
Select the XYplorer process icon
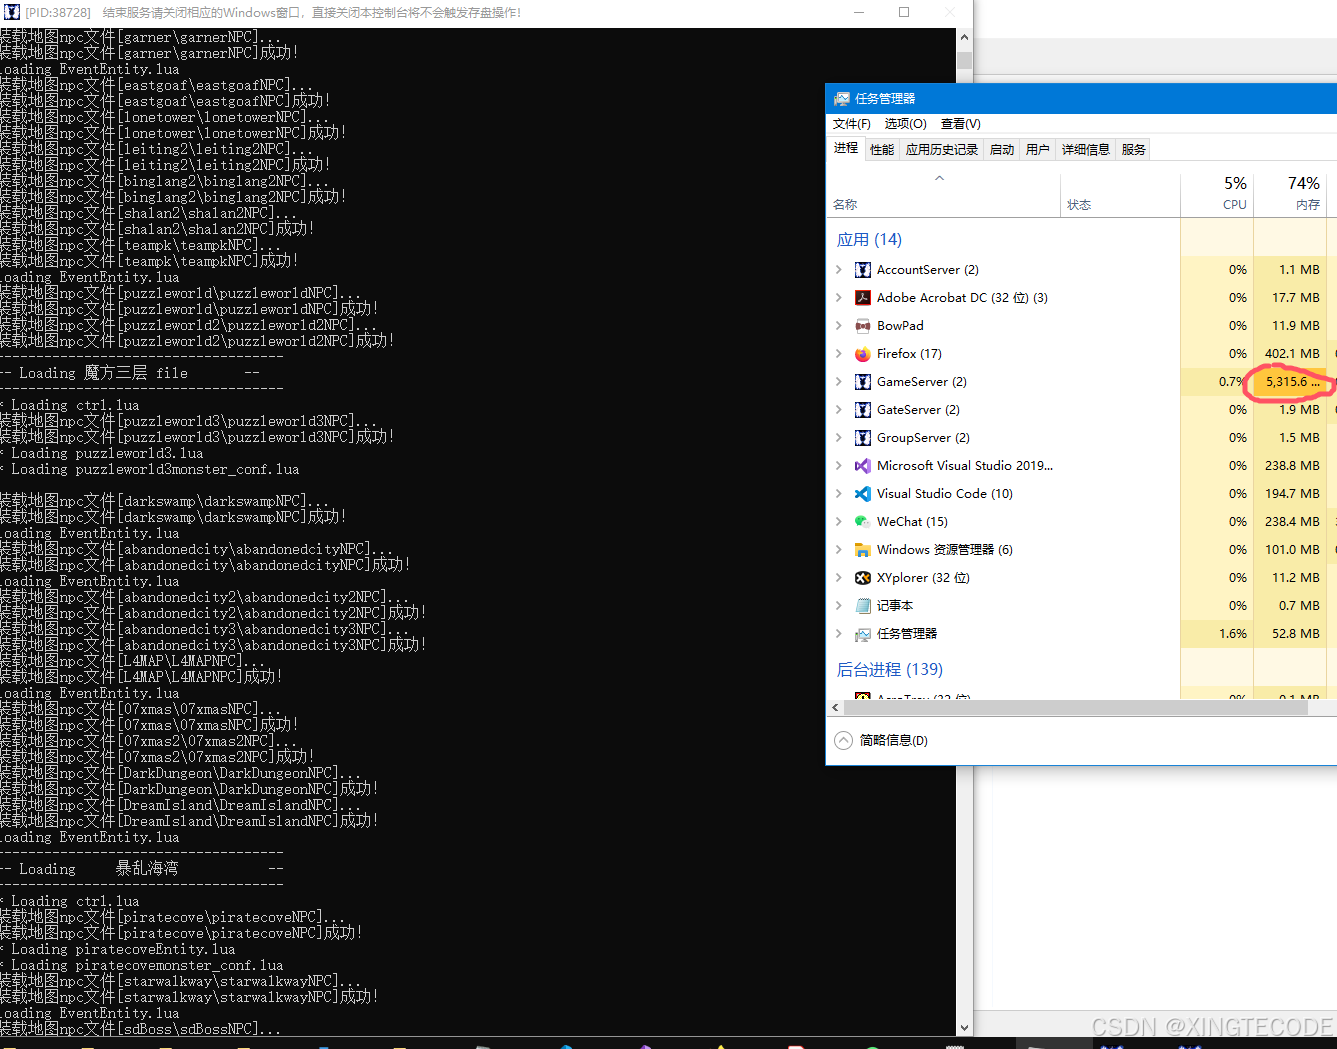click(862, 578)
